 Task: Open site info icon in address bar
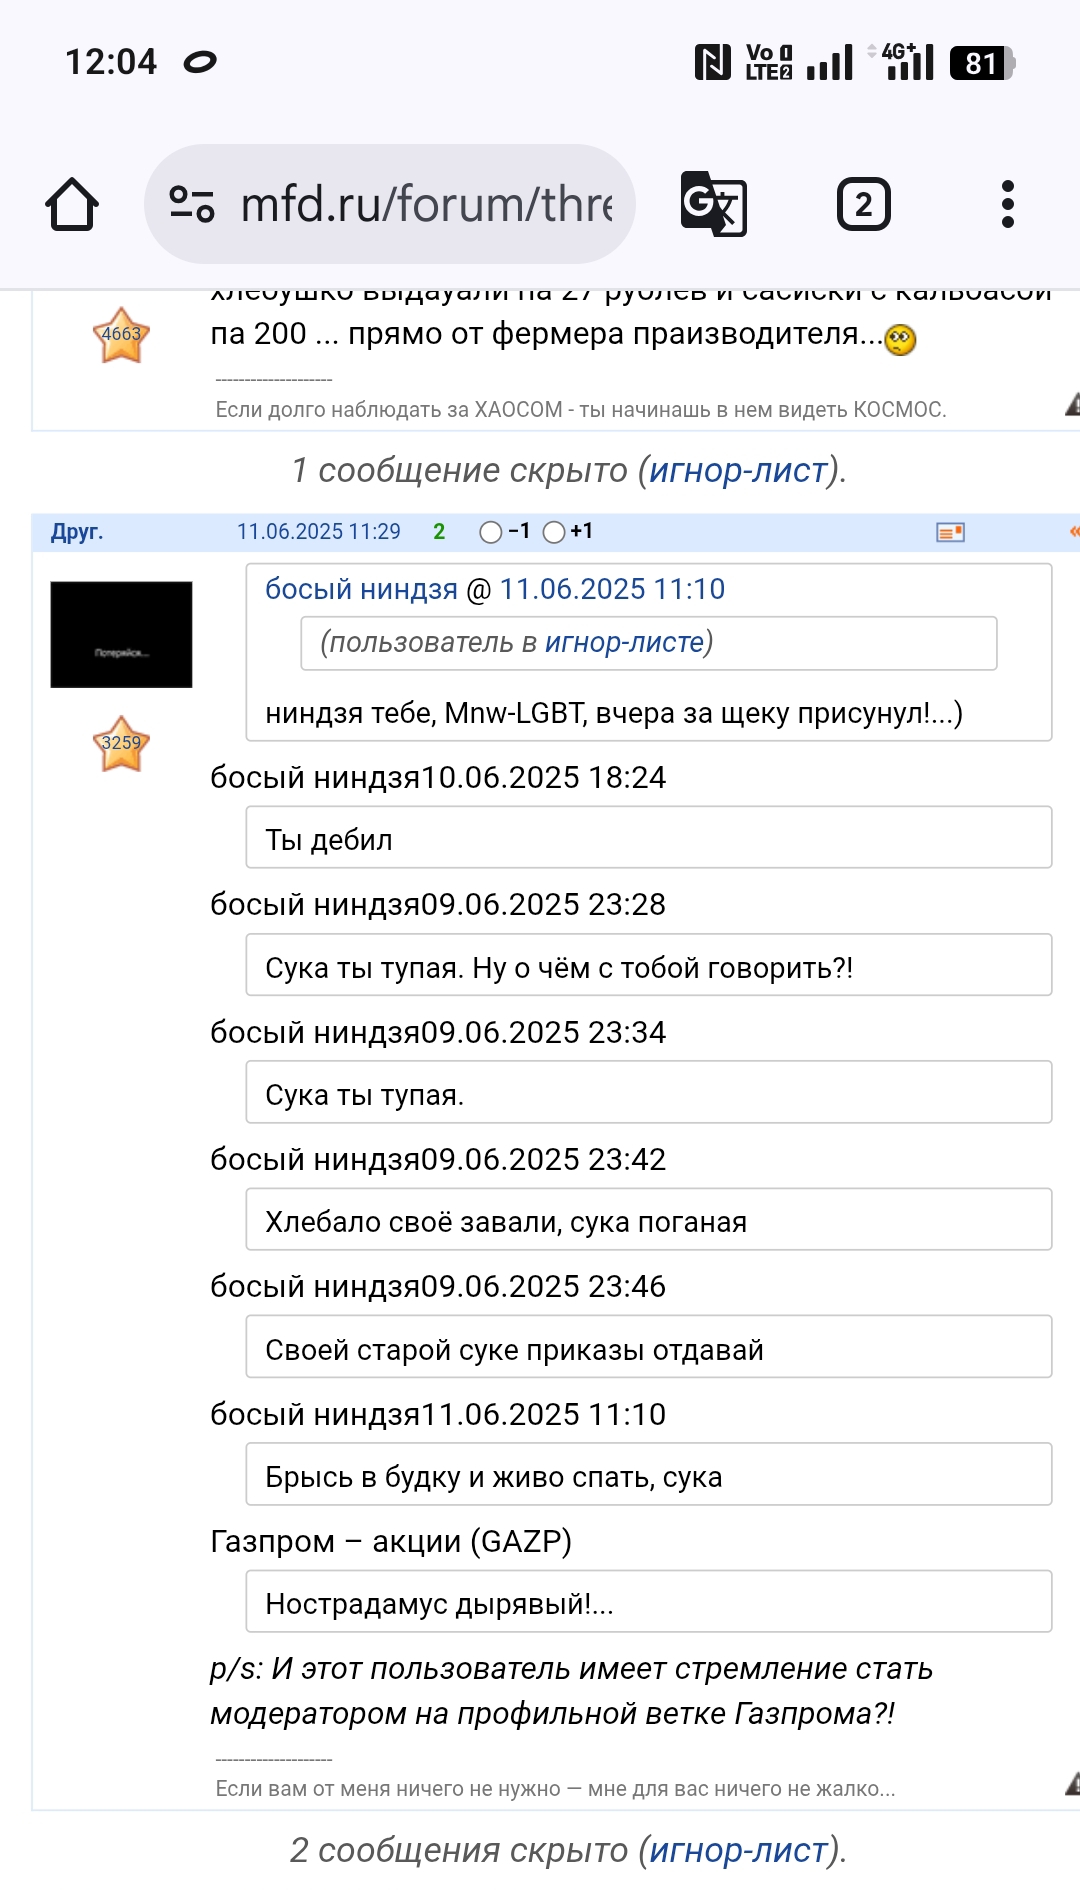(x=191, y=204)
